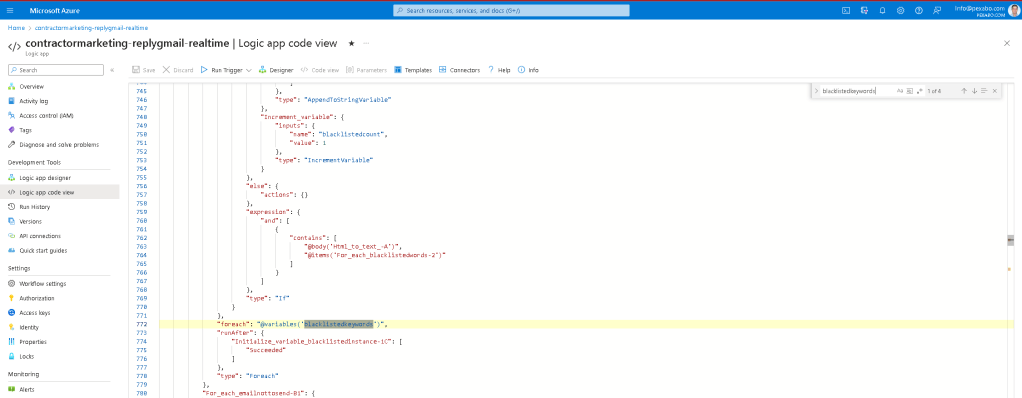Open the more options ellipsis by title
This screenshot has width=1022, height=398.
366,43
